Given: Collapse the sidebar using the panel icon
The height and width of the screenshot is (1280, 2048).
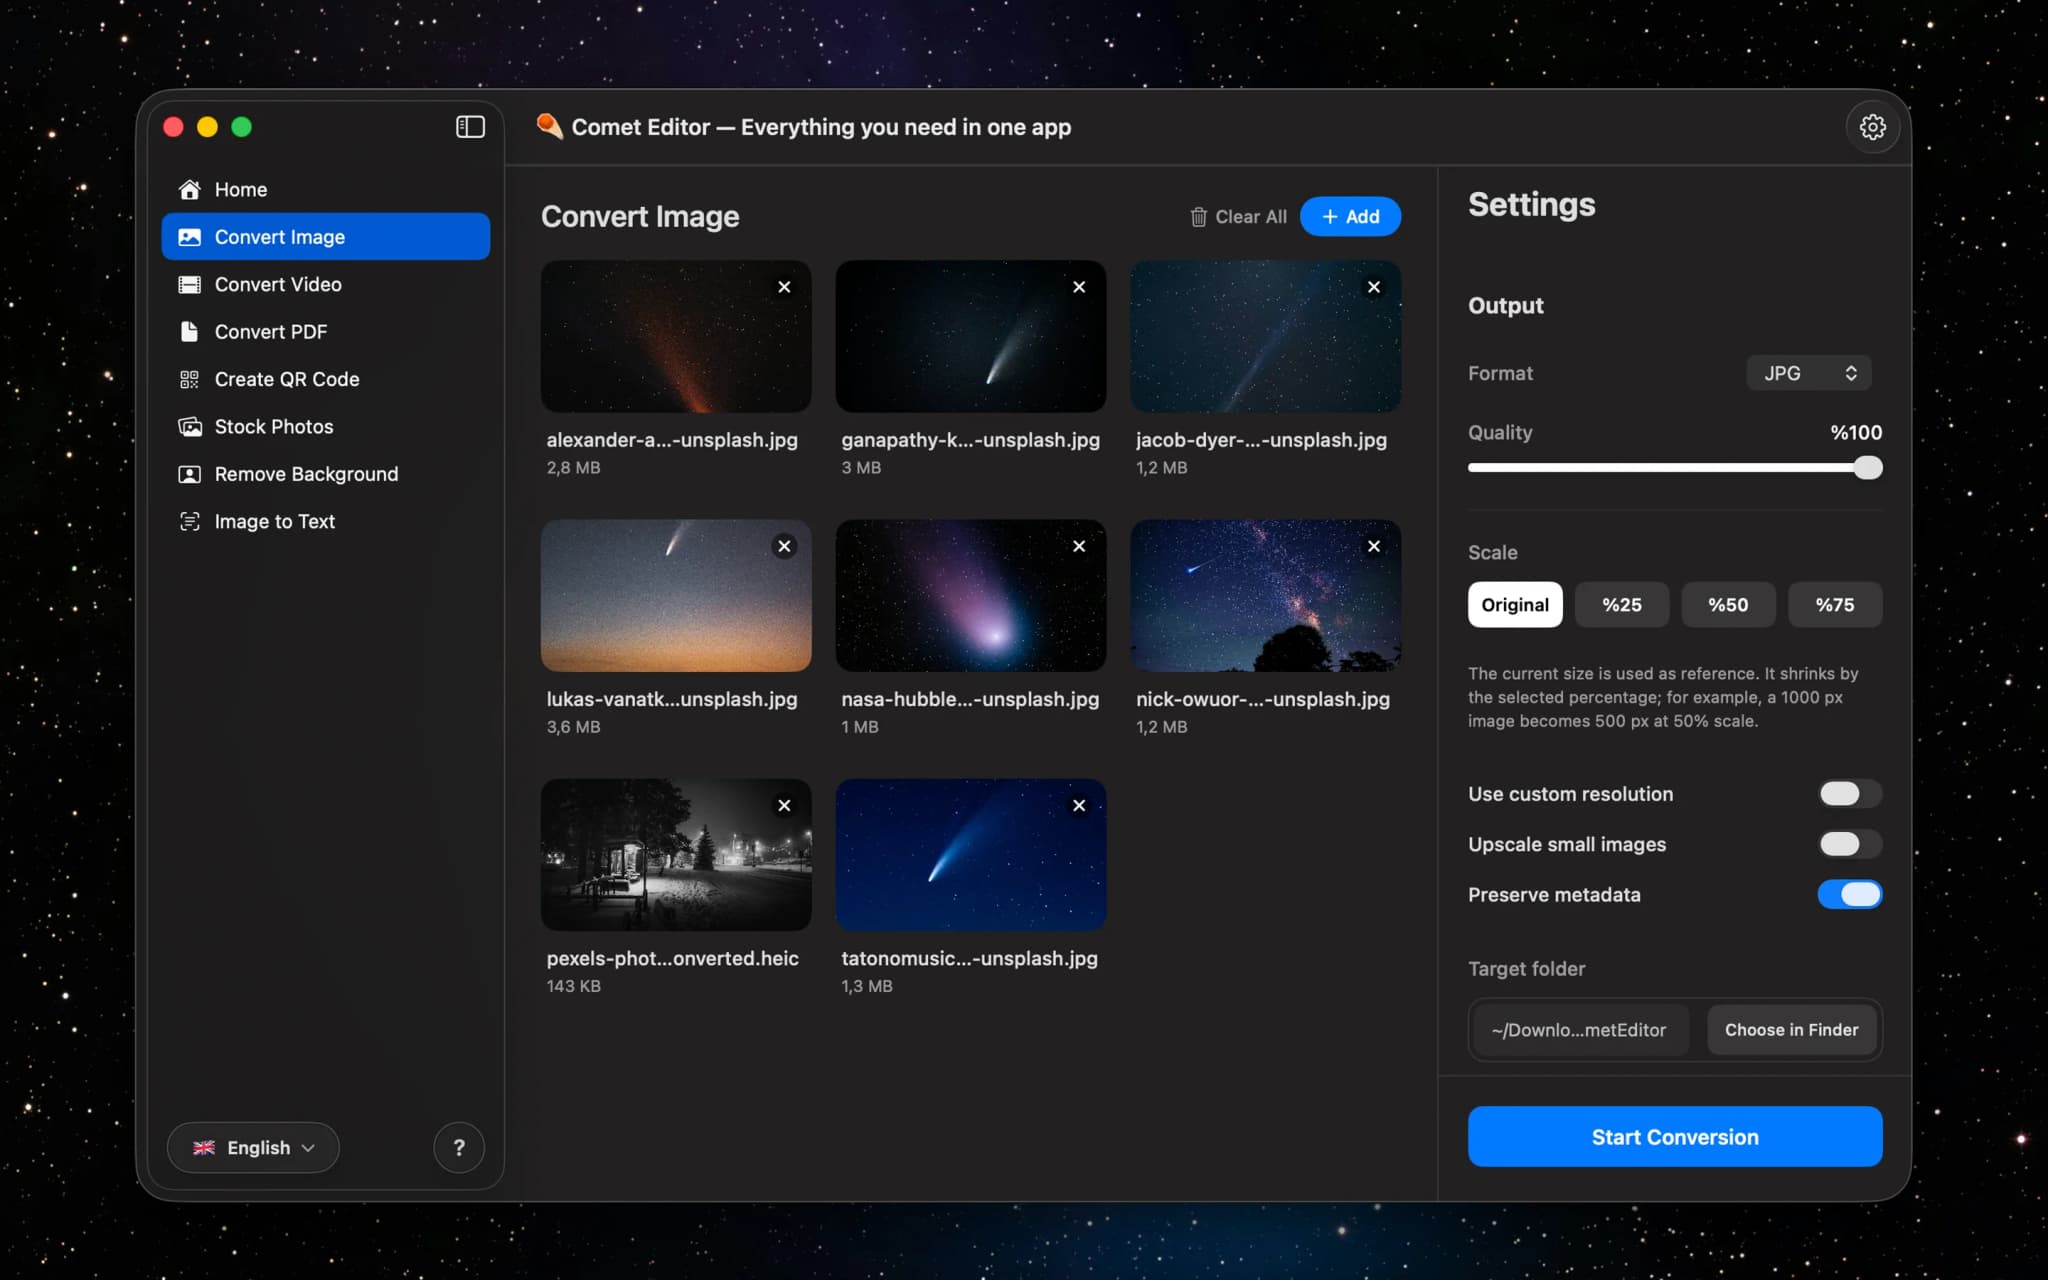Looking at the screenshot, I should coord(469,126).
